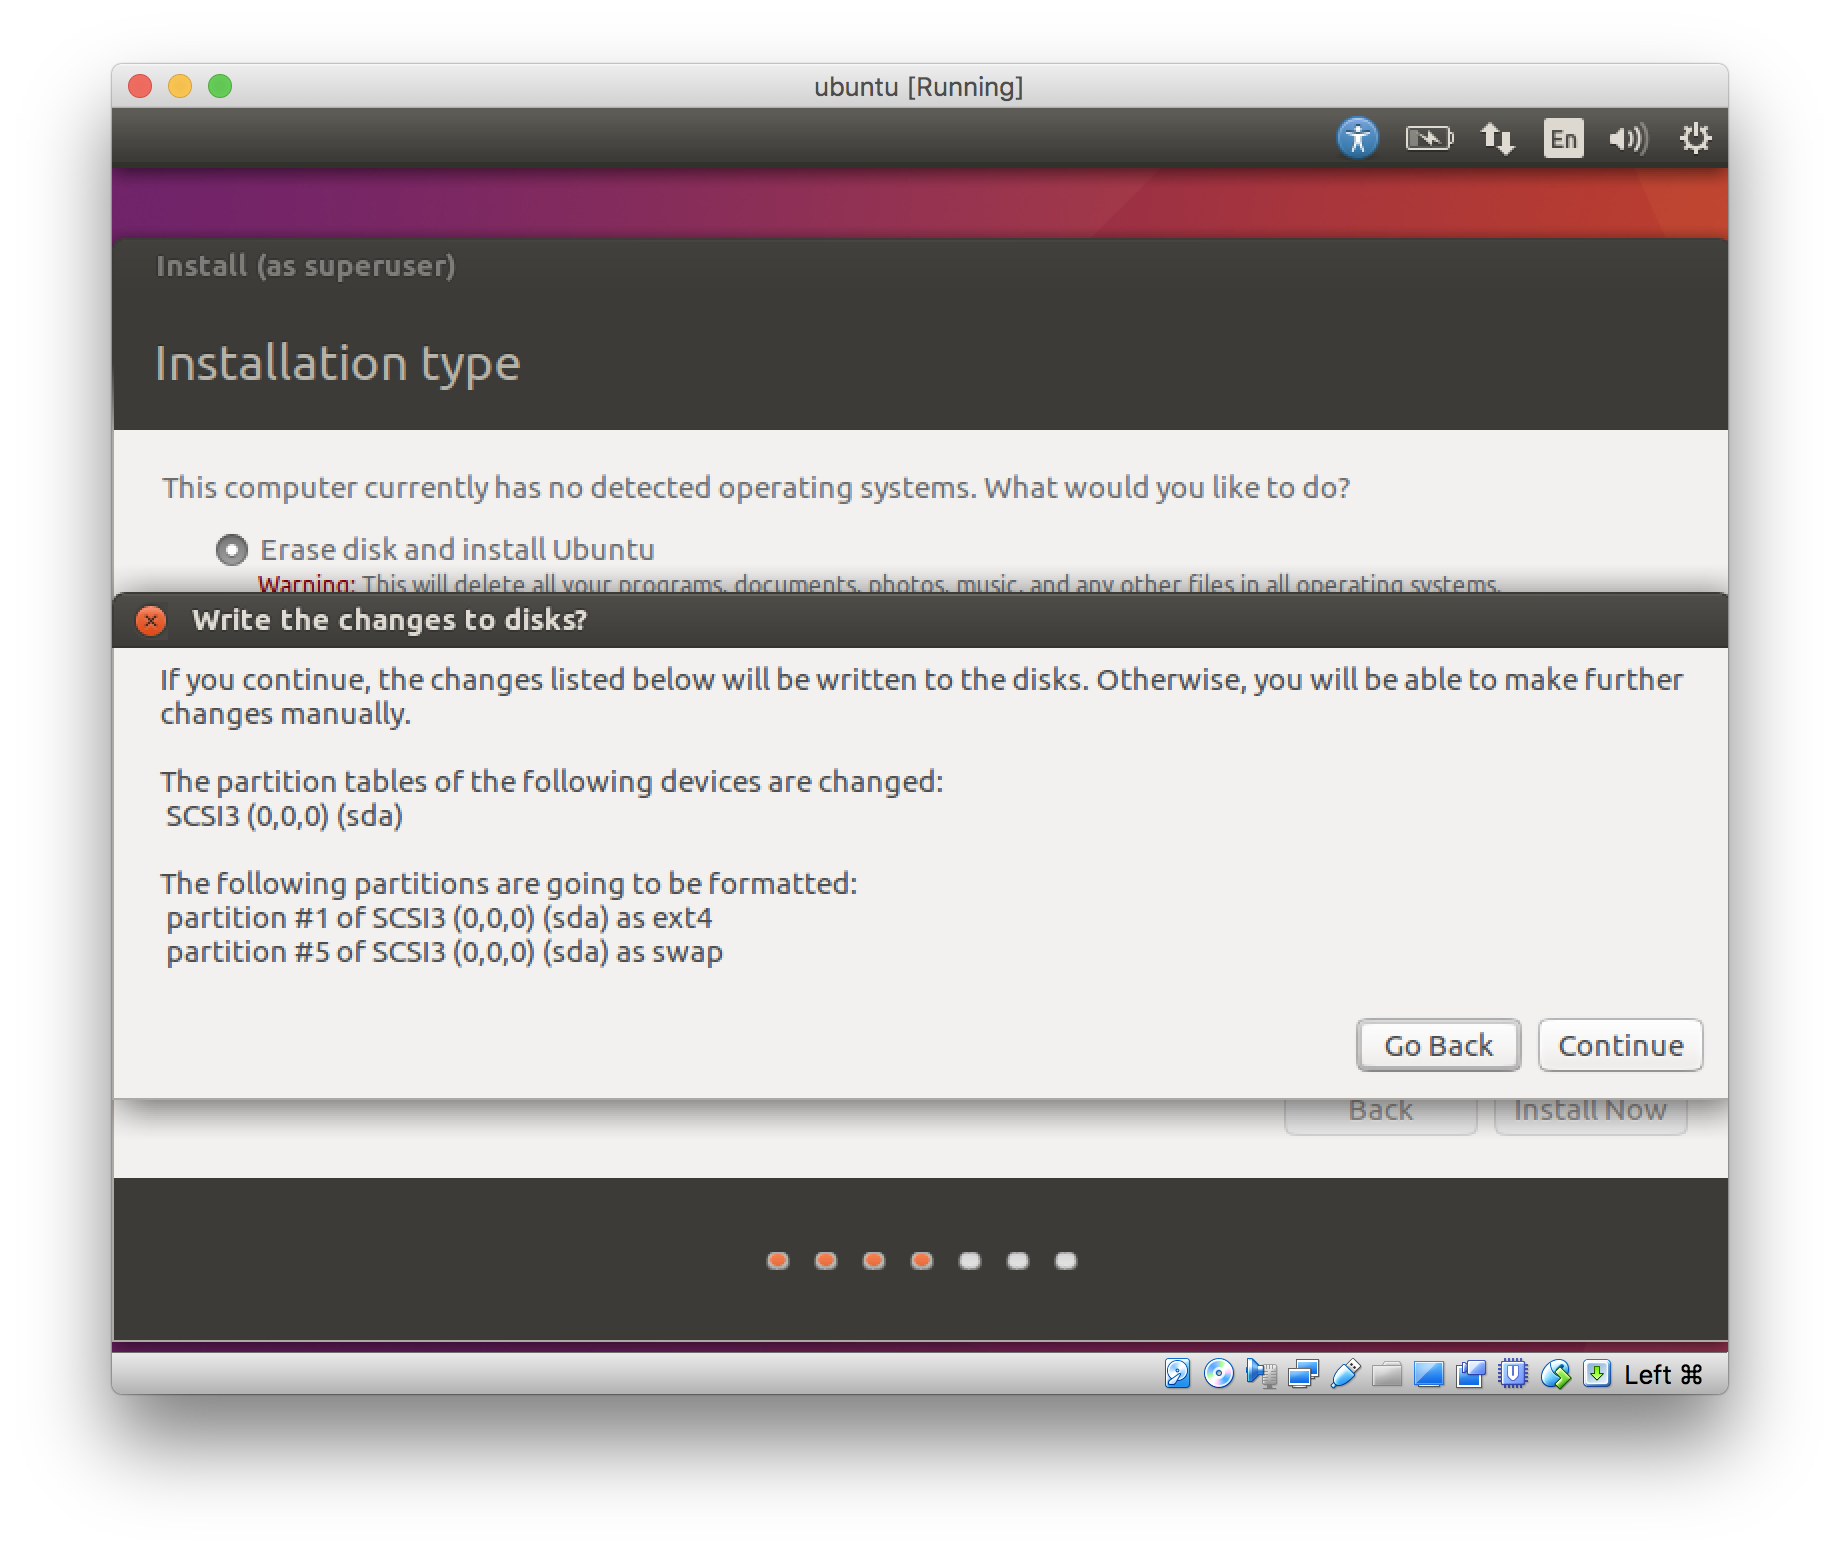Open the En keyboard layout menu
Screen dimensions: 1840x1554
1563,138
